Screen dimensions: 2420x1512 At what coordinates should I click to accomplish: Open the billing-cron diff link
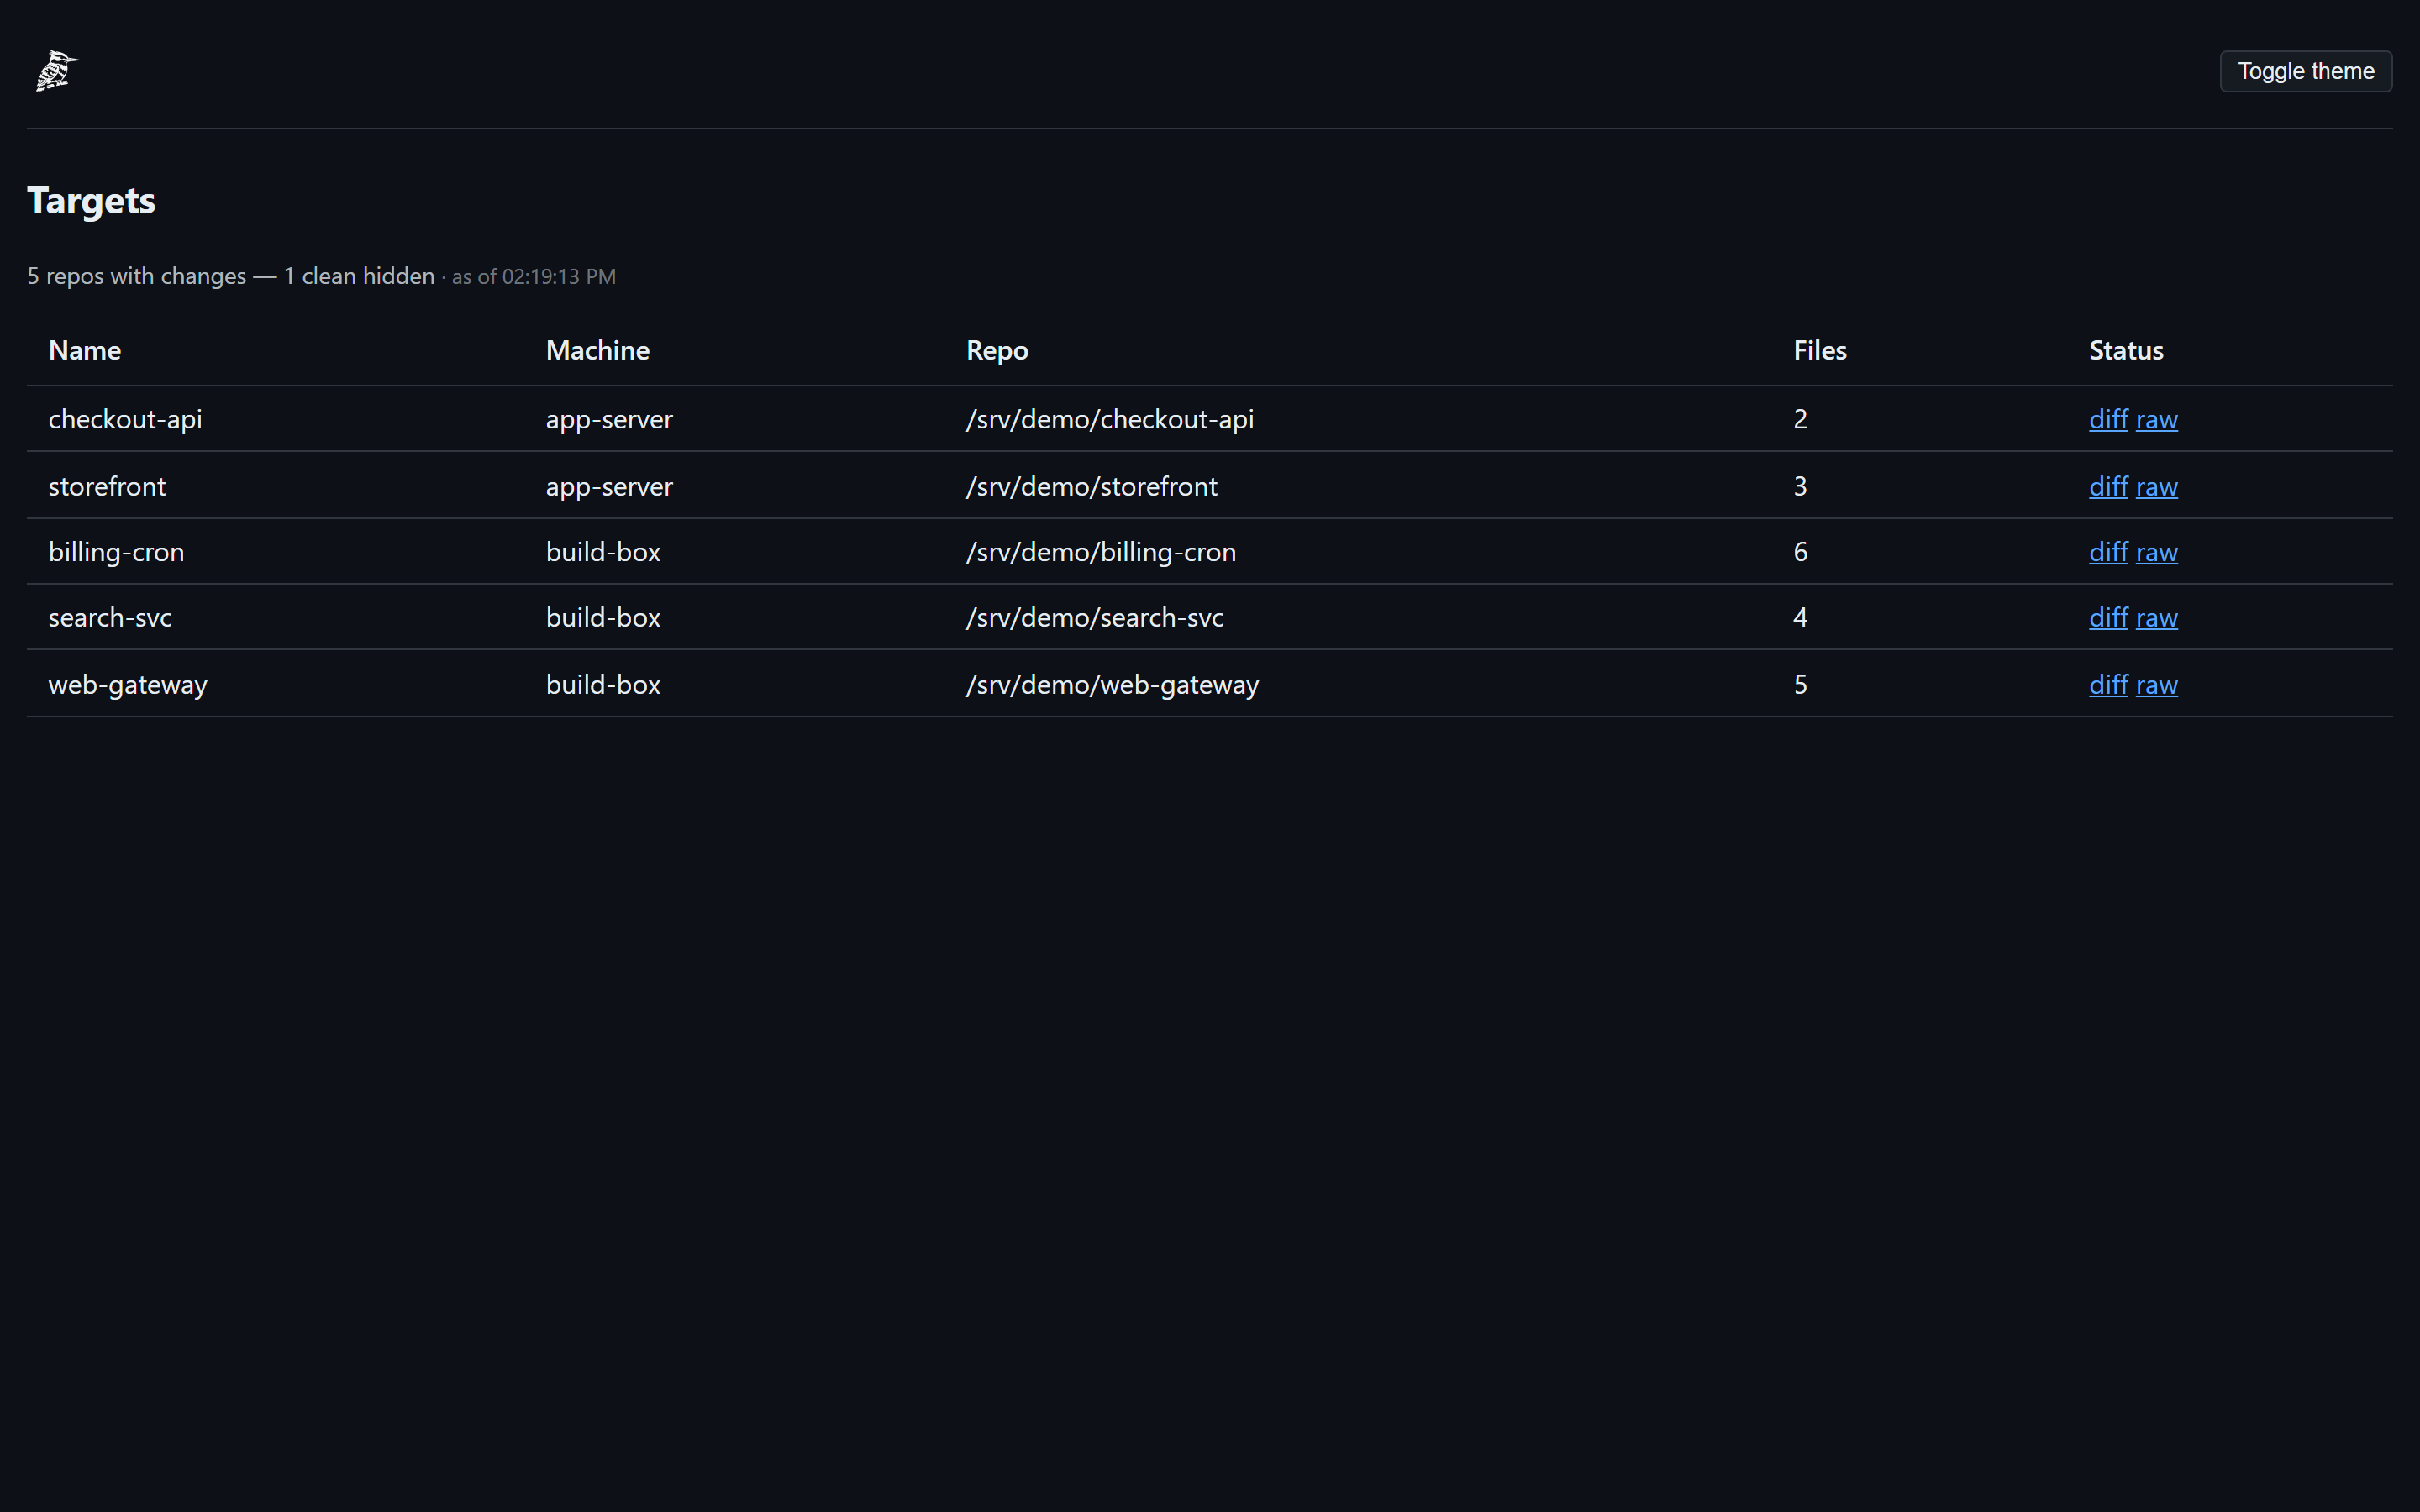(x=2108, y=552)
